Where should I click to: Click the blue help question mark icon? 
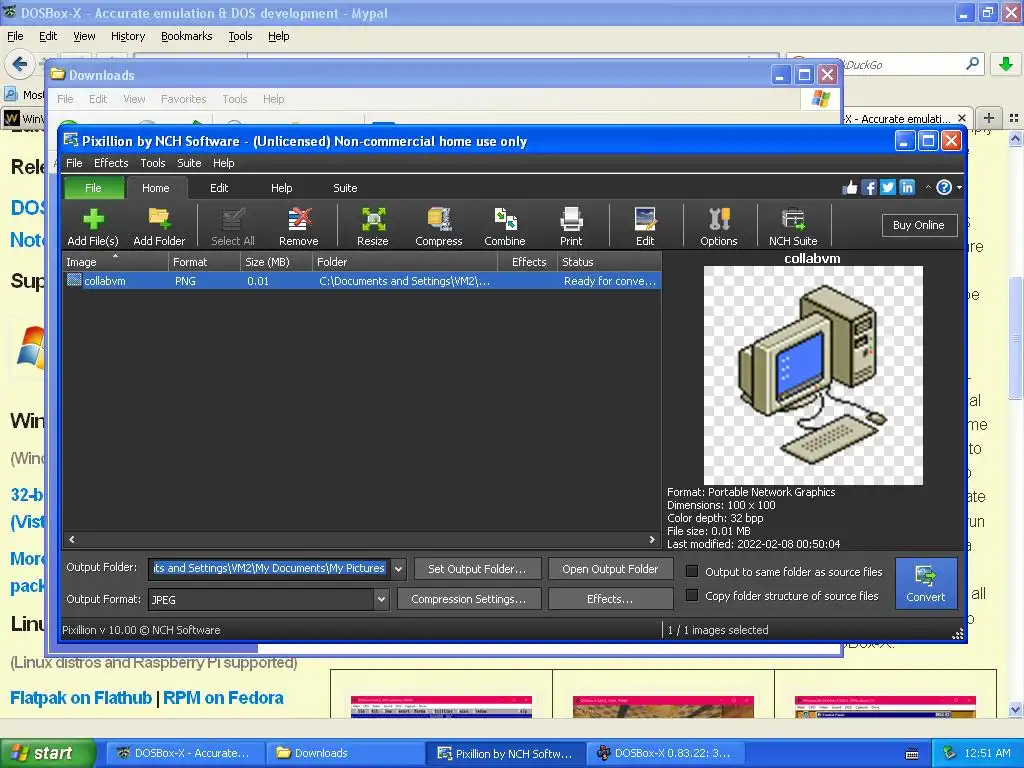point(944,188)
